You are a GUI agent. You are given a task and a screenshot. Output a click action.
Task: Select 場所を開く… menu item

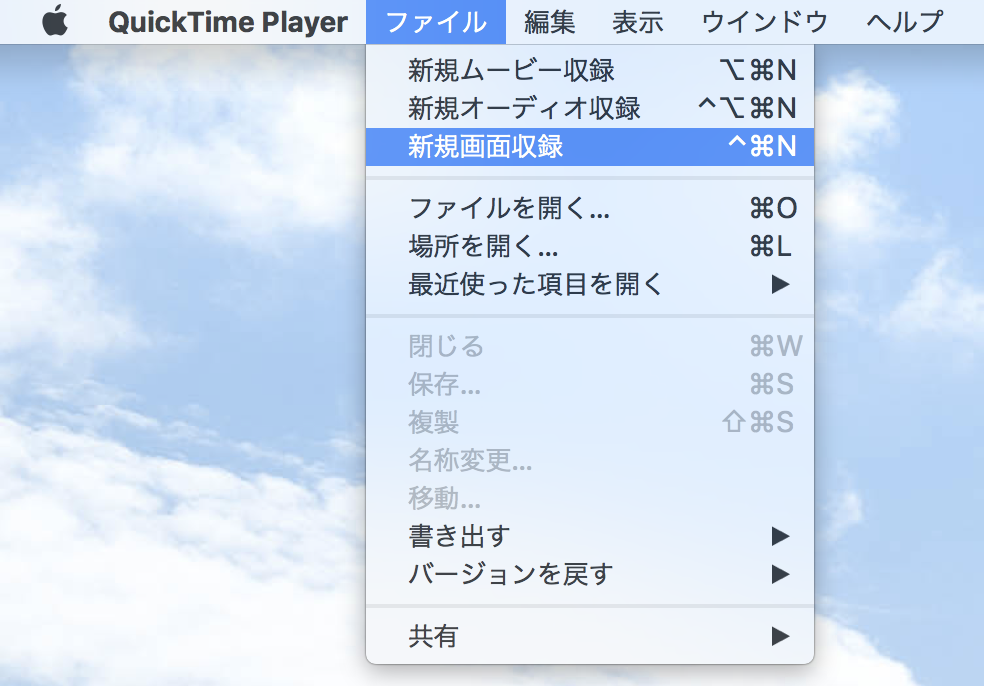590,246
